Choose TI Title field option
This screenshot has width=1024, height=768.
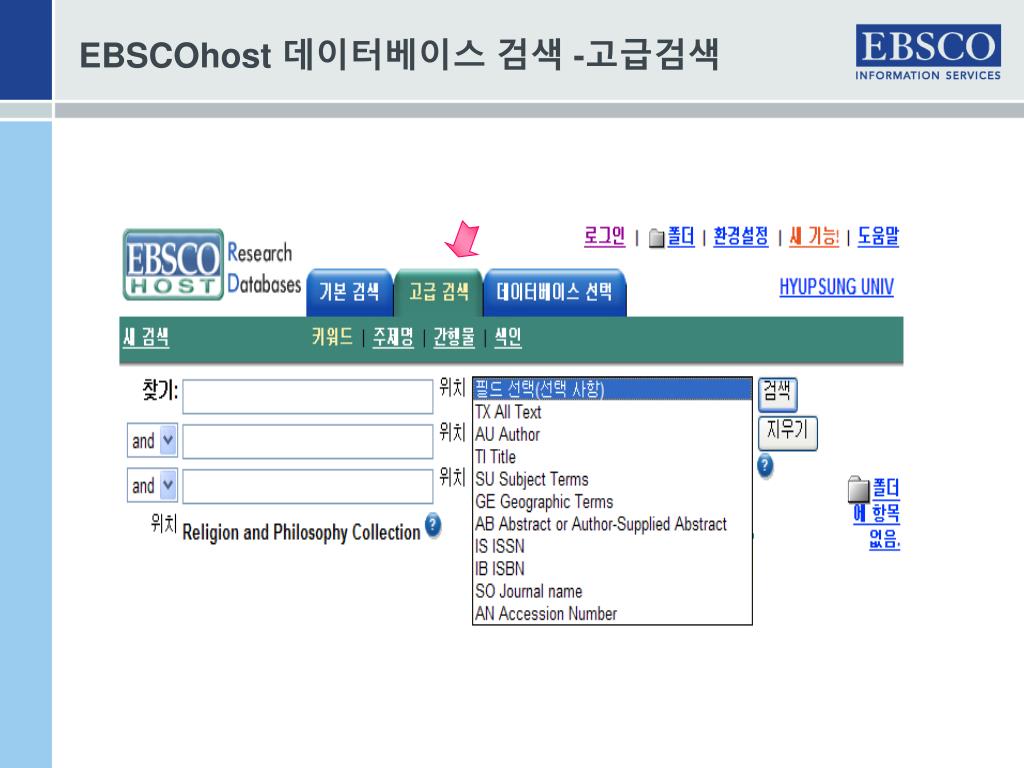coord(612,456)
